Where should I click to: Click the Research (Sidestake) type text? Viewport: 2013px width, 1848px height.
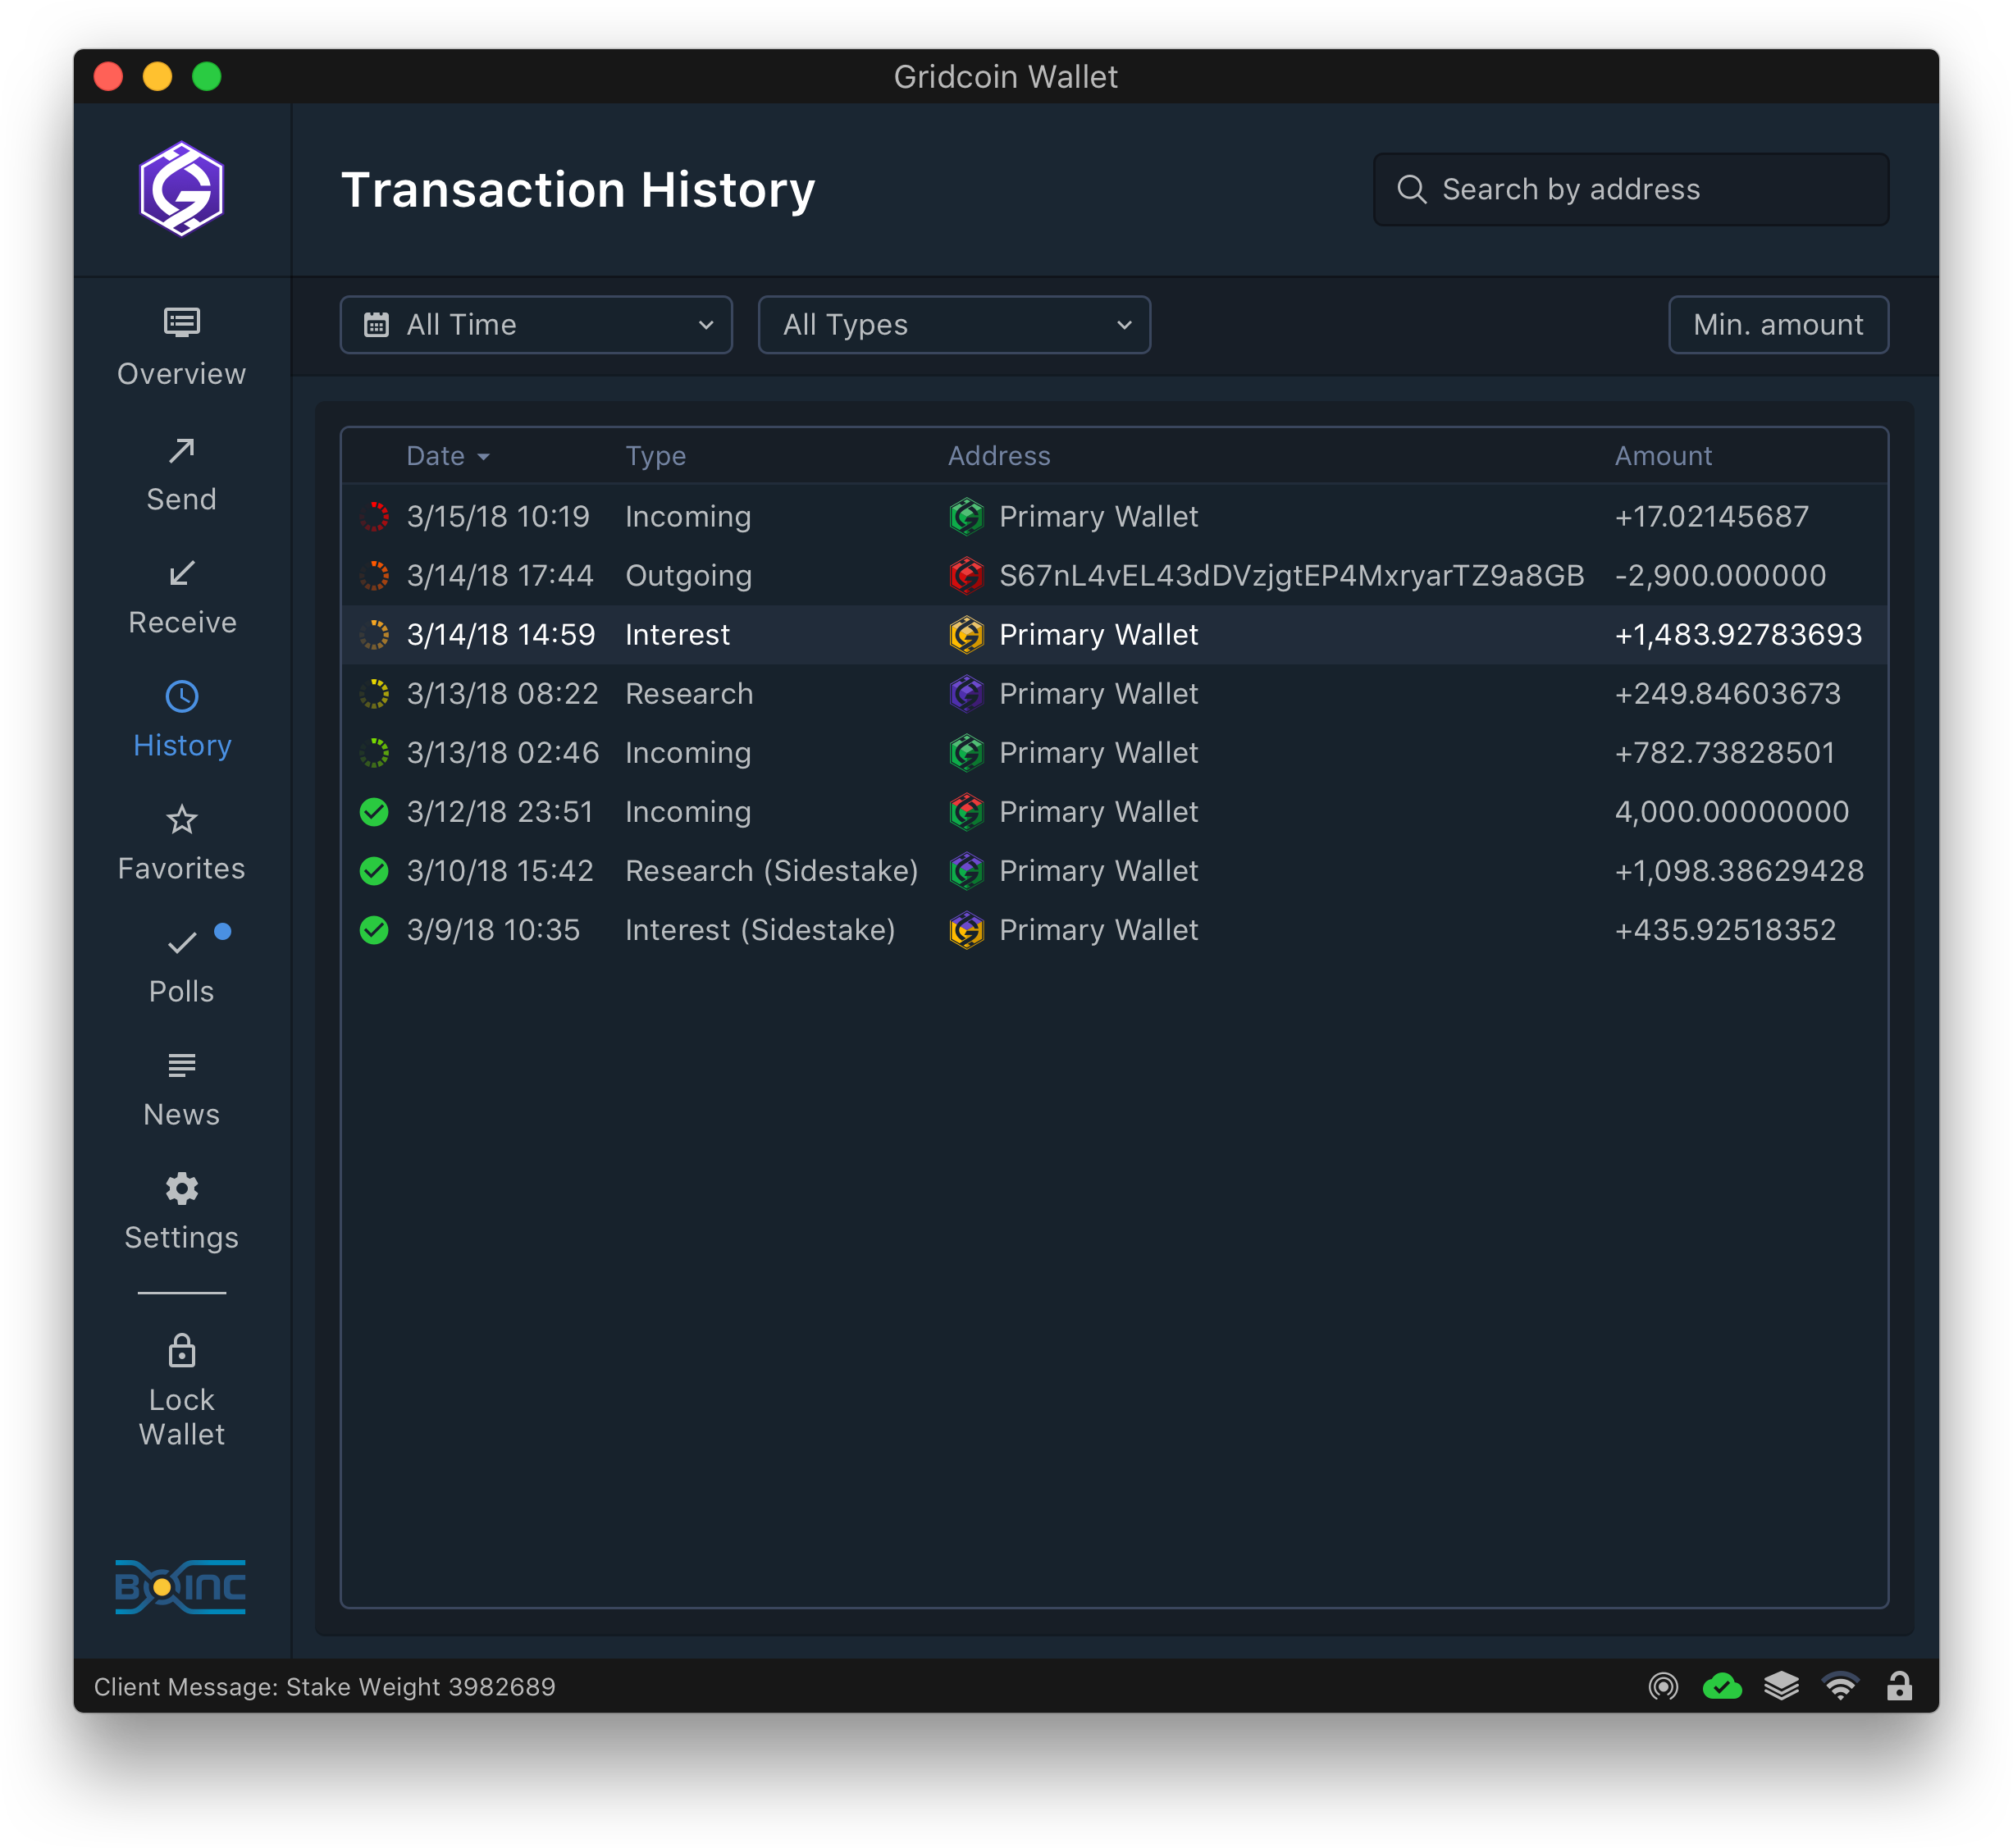point(771,871)
